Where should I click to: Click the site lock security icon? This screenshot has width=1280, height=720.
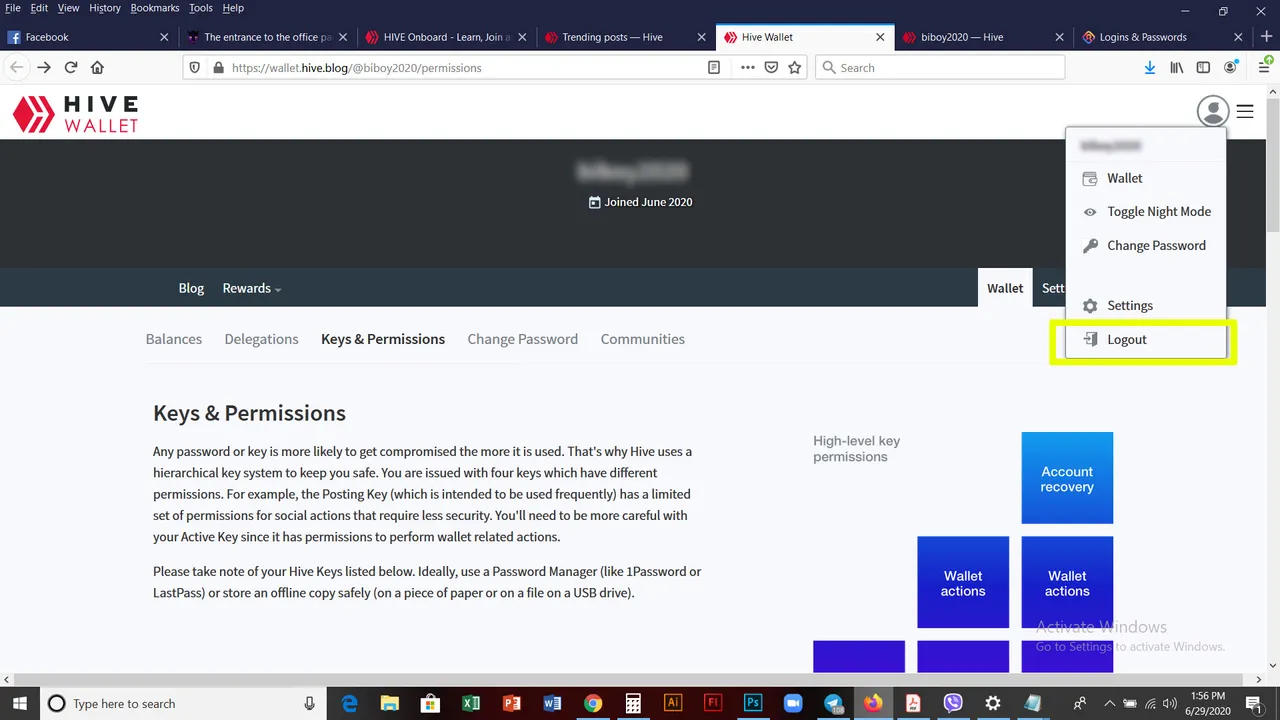(x=219, y=68)
